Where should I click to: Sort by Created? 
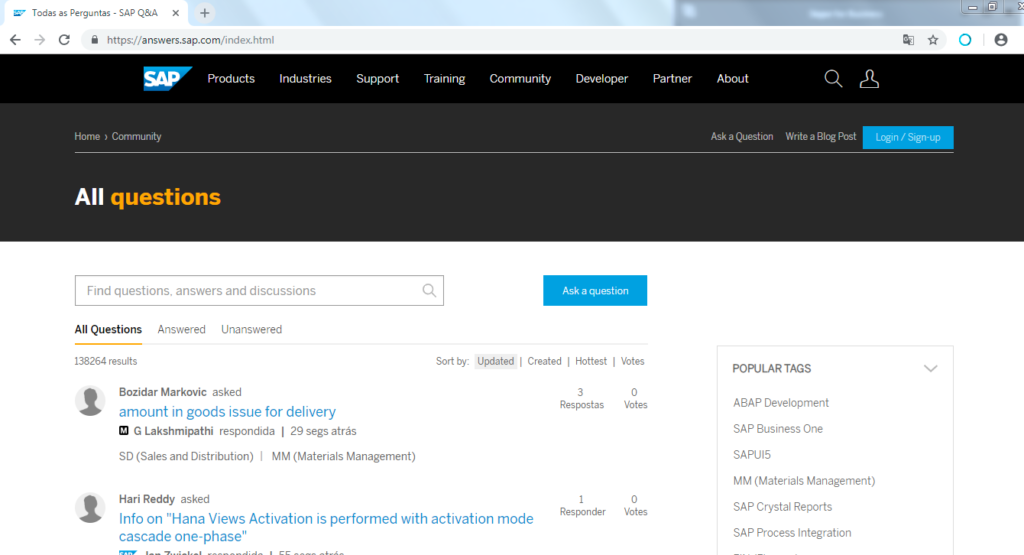tap(544, 361)
